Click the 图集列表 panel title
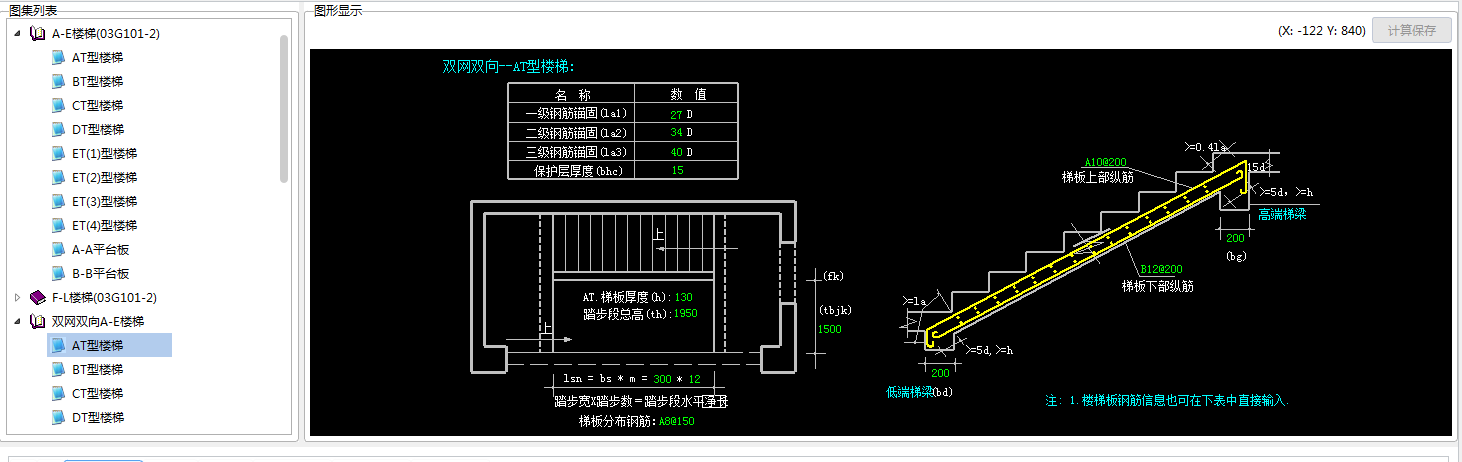This screenshot has width=1462, height=462. click(33, 10)
